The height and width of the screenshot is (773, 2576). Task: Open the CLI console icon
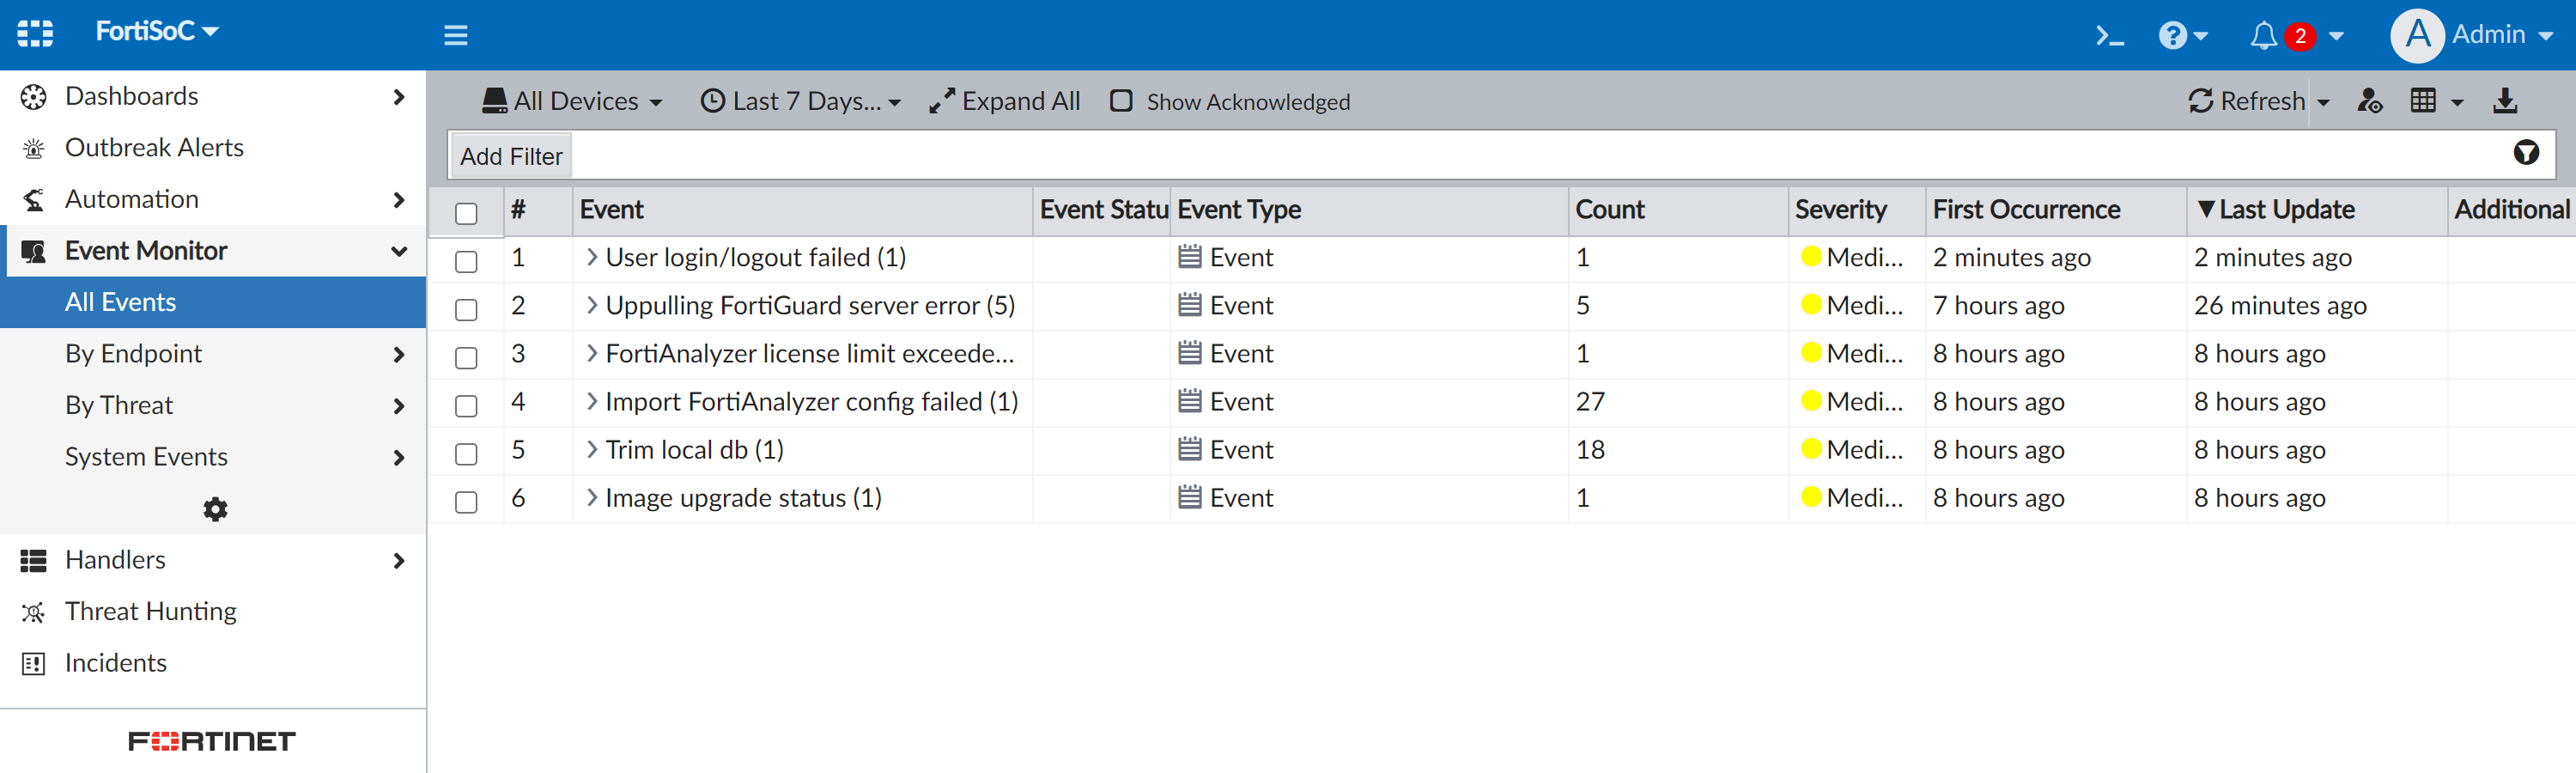(x=2110, y=35)
